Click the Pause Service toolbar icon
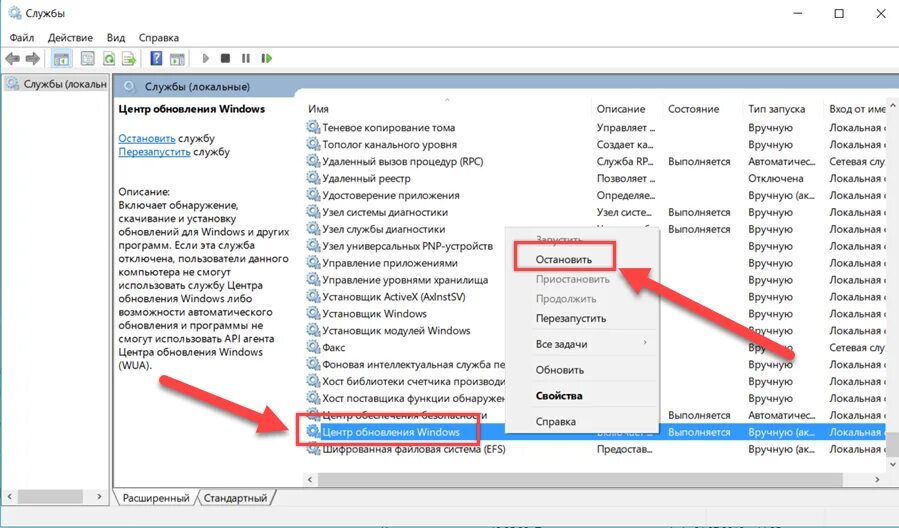899x528 pixels. pos(246,58)
